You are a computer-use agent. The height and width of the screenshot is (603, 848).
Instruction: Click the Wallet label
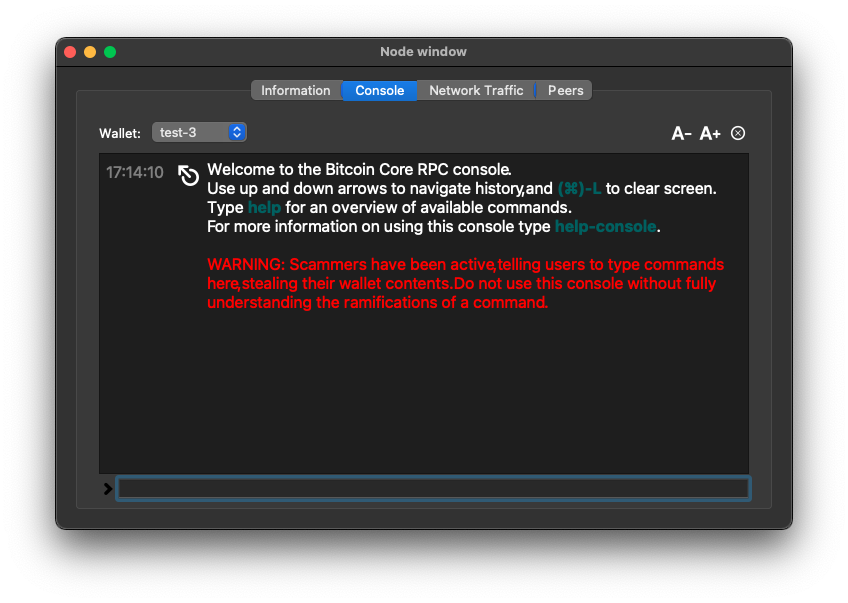[x=119, y=132]
